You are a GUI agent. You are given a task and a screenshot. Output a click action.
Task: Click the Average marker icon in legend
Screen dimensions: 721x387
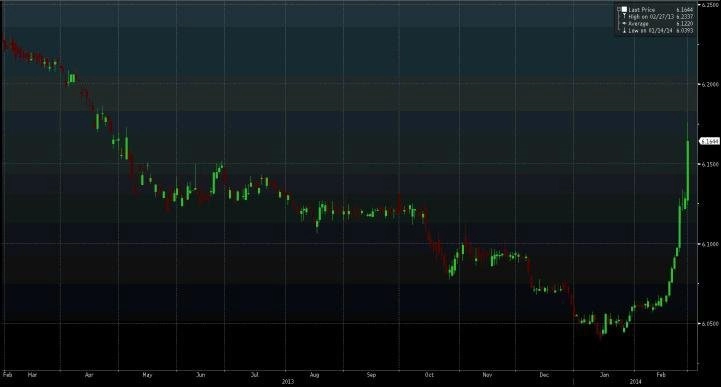click(624, 23)
